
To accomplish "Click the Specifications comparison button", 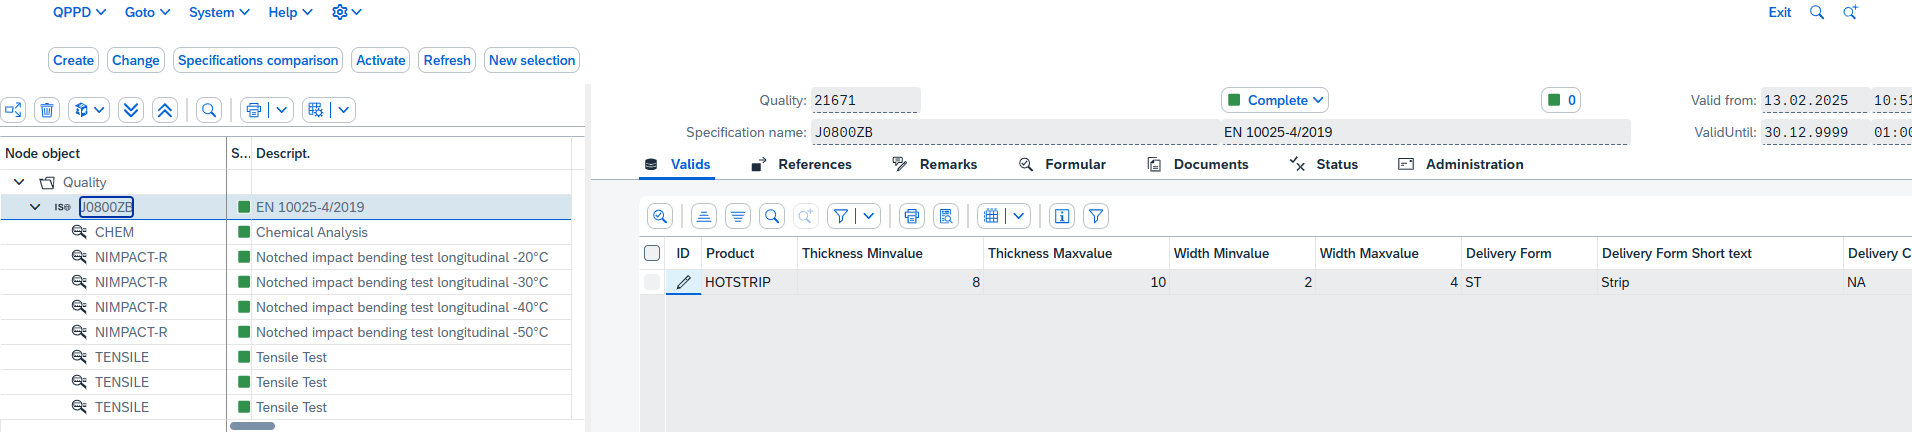I will pyautogui.click(x=258, y=60).
